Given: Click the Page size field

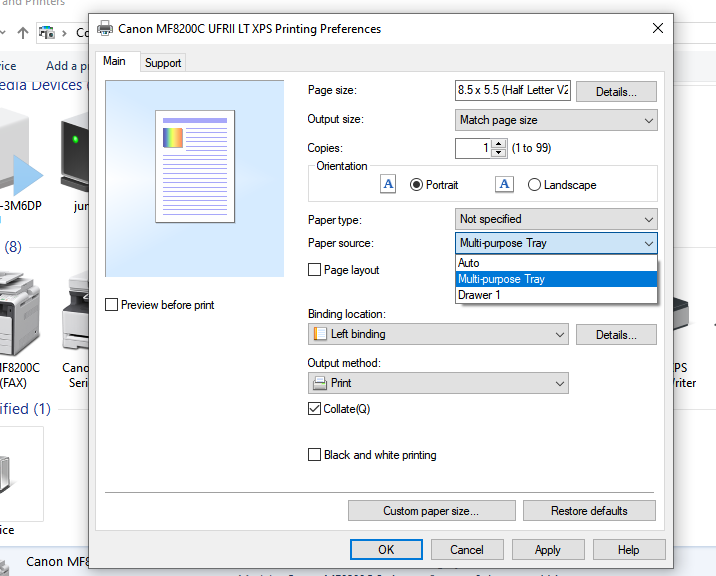Looking at the screenshot, I should pos(513,90).
